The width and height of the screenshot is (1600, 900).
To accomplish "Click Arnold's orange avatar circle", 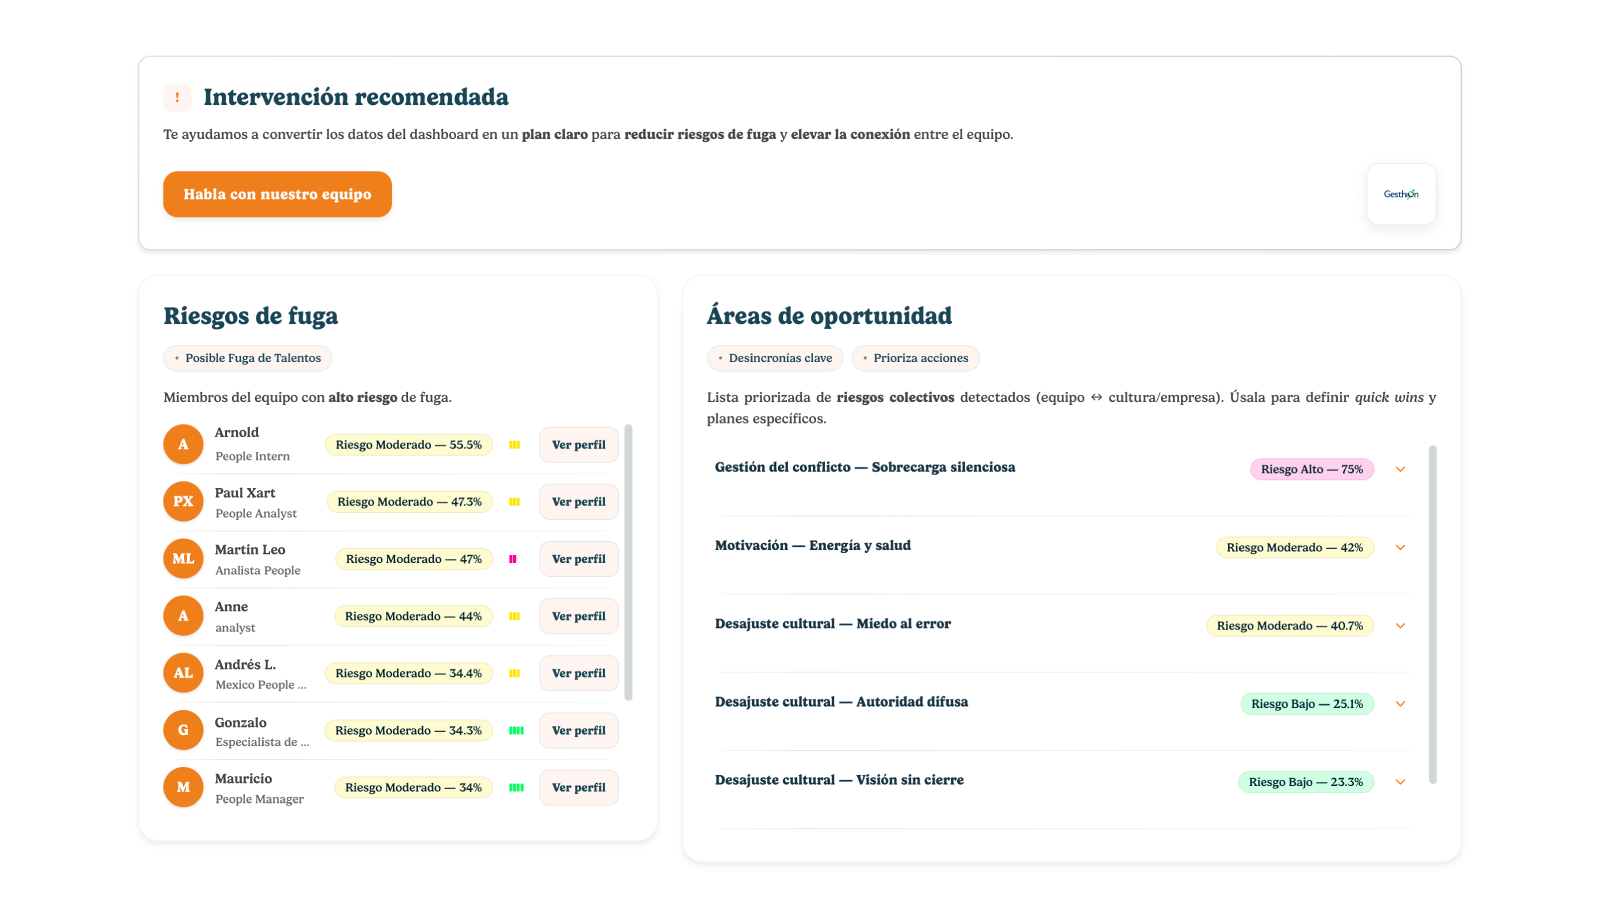I will [x=183, y=444].
